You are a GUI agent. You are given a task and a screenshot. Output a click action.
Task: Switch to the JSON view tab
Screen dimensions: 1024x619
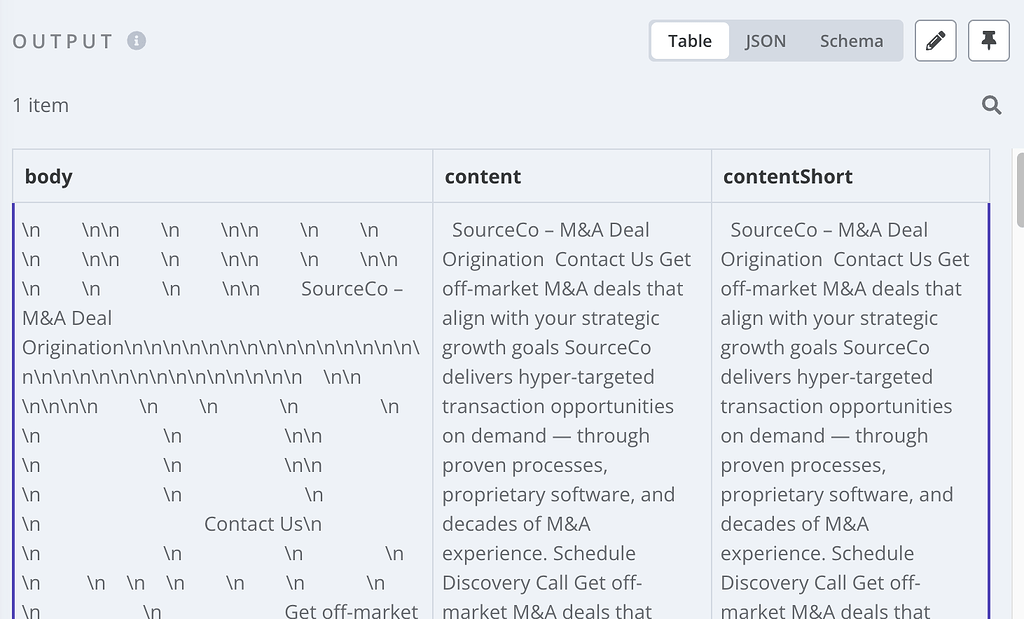[765, 41]
